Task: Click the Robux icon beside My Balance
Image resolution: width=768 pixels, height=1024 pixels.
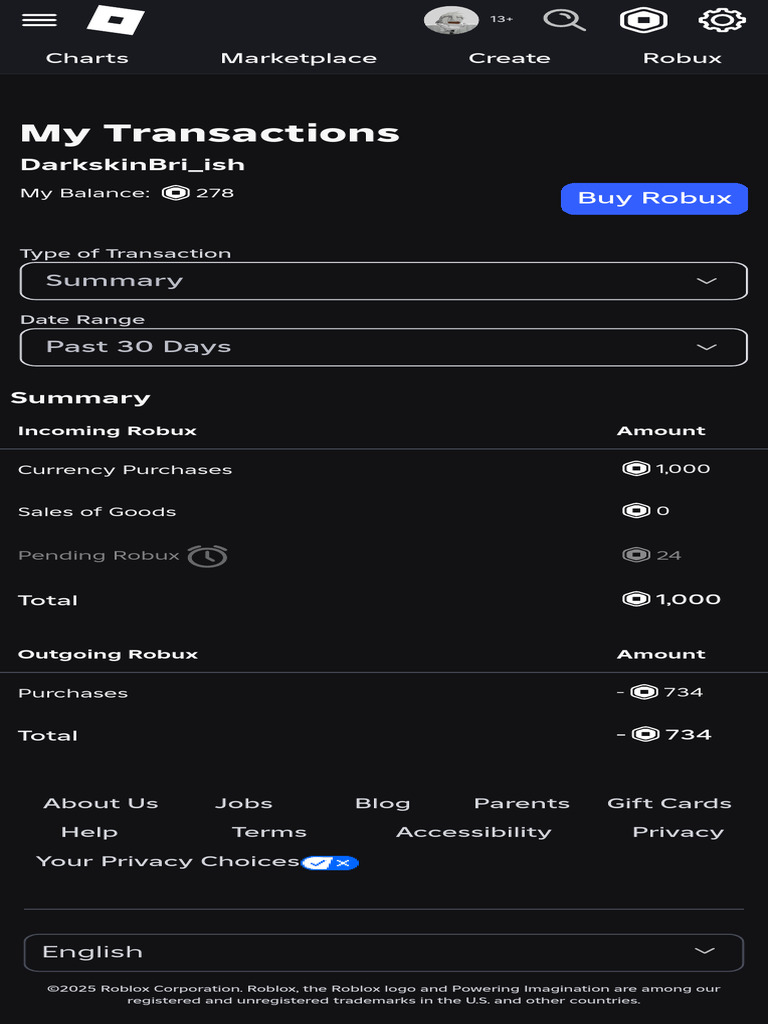Action: 176,193
